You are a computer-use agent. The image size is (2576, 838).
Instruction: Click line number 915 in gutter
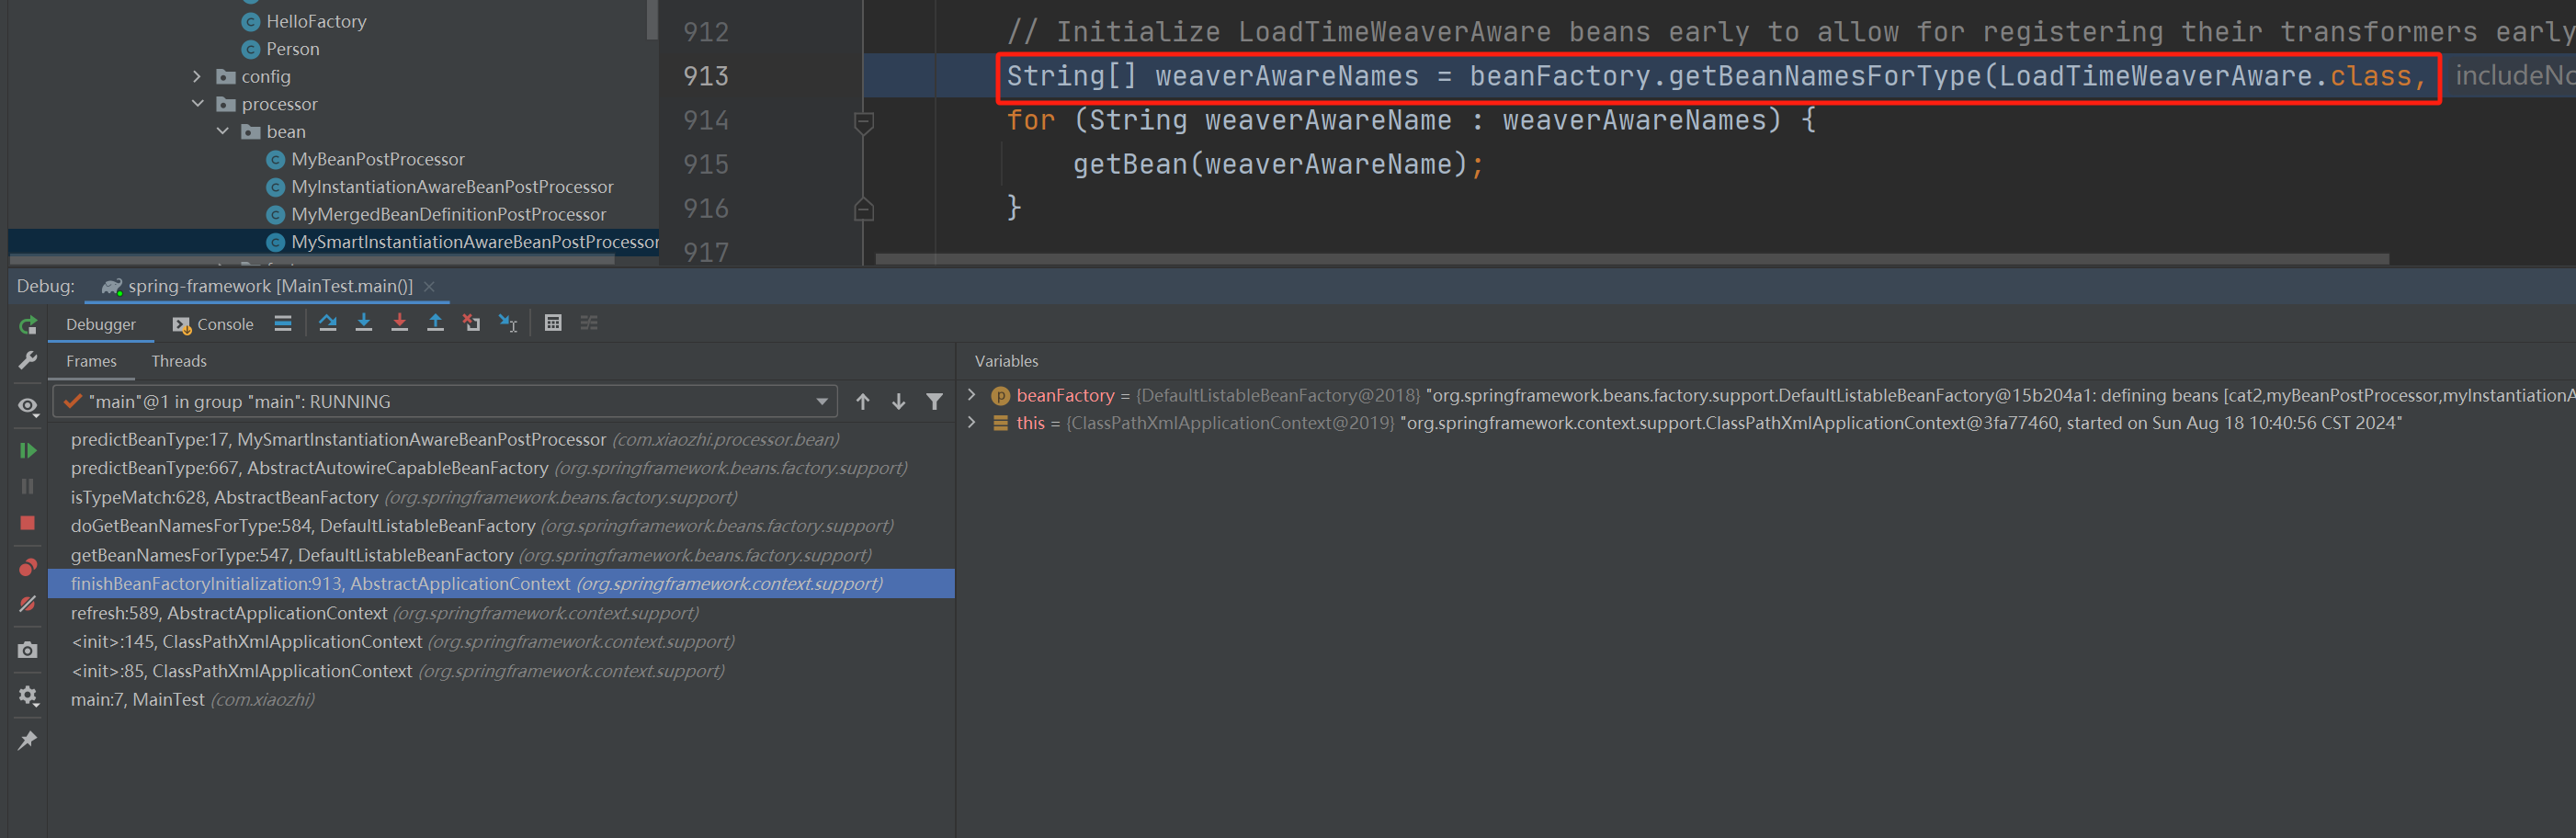[x=706, y=164]
